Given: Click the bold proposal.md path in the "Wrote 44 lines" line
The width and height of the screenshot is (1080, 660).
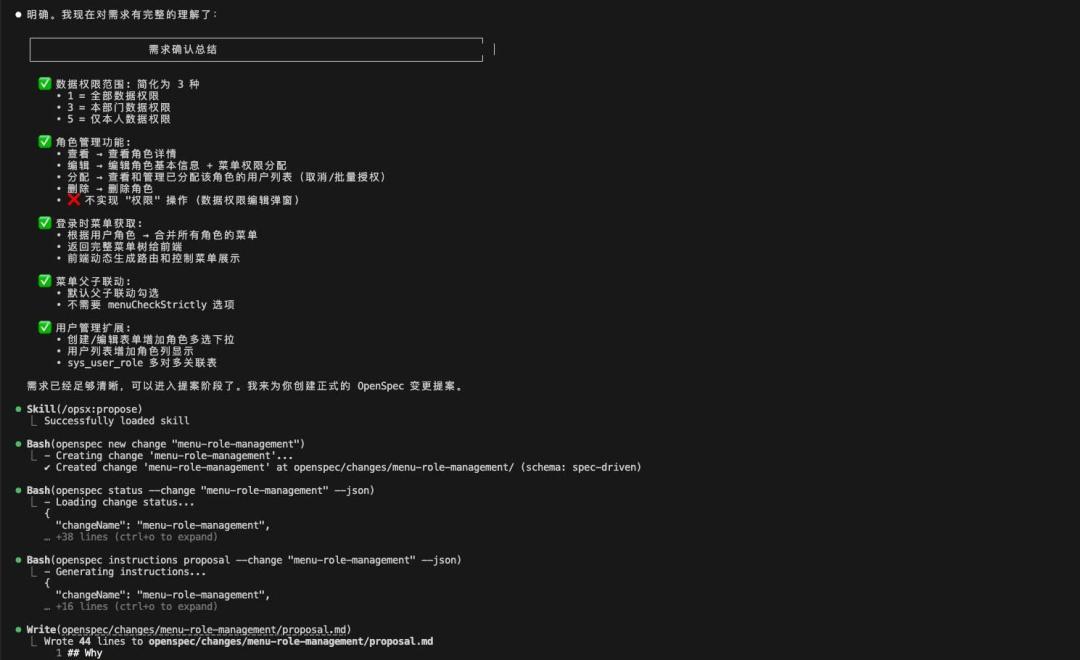Looking at the screenshot, I should click(291, 641).
